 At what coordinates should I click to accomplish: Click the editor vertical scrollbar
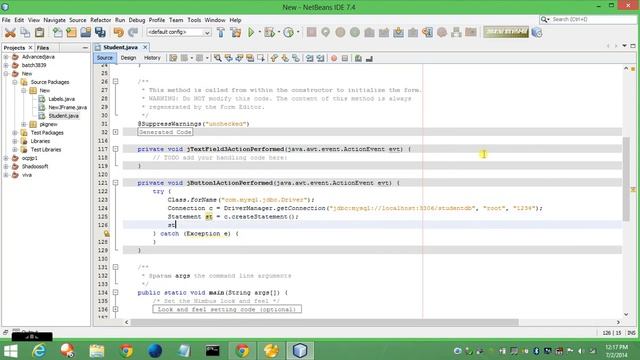coord(626,180)
